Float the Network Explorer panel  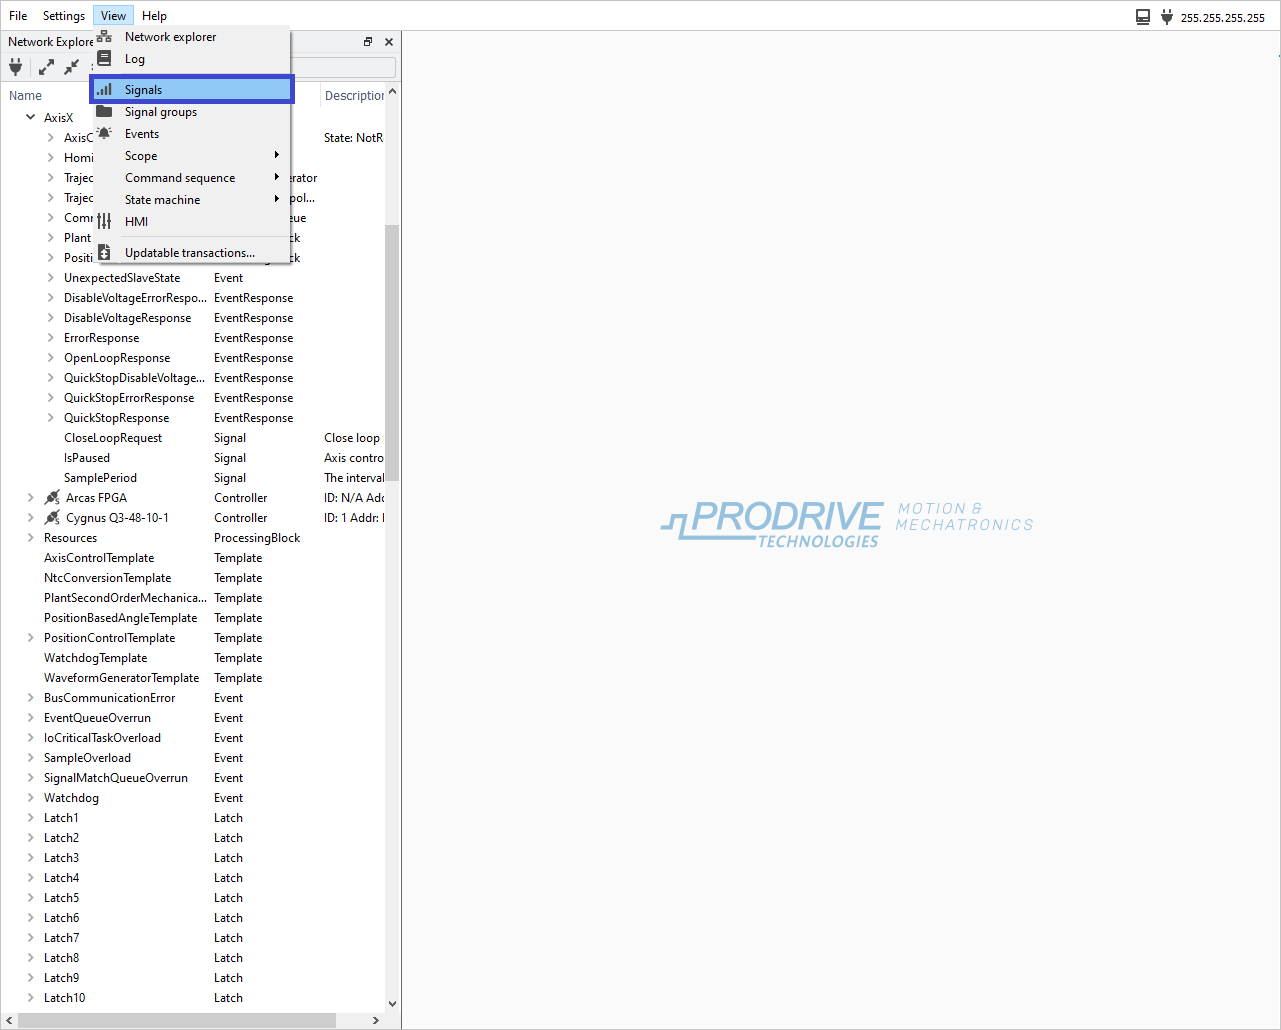coord(368,42)
